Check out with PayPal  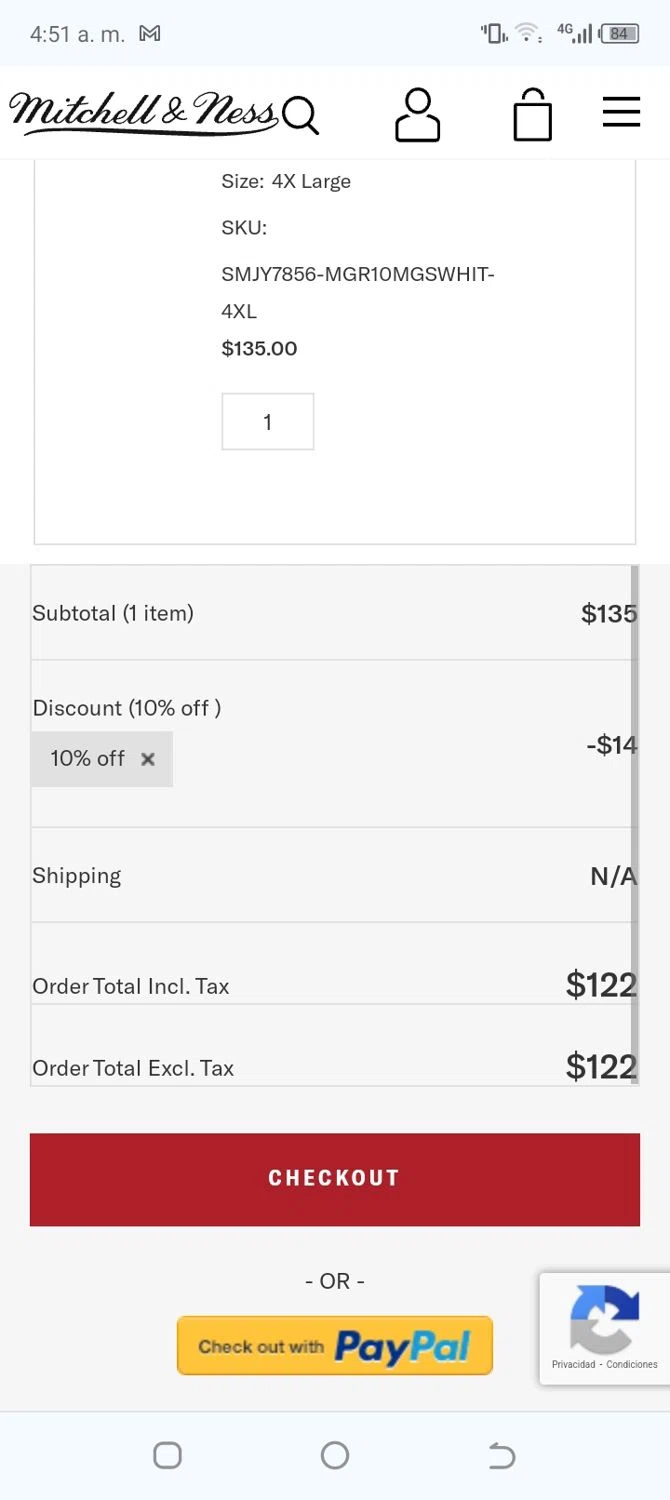[335, 1346]
